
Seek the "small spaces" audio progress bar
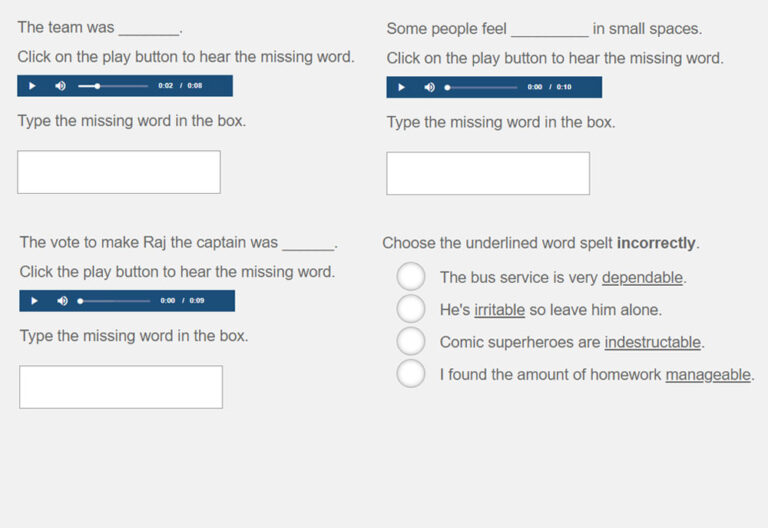[484, 87]
